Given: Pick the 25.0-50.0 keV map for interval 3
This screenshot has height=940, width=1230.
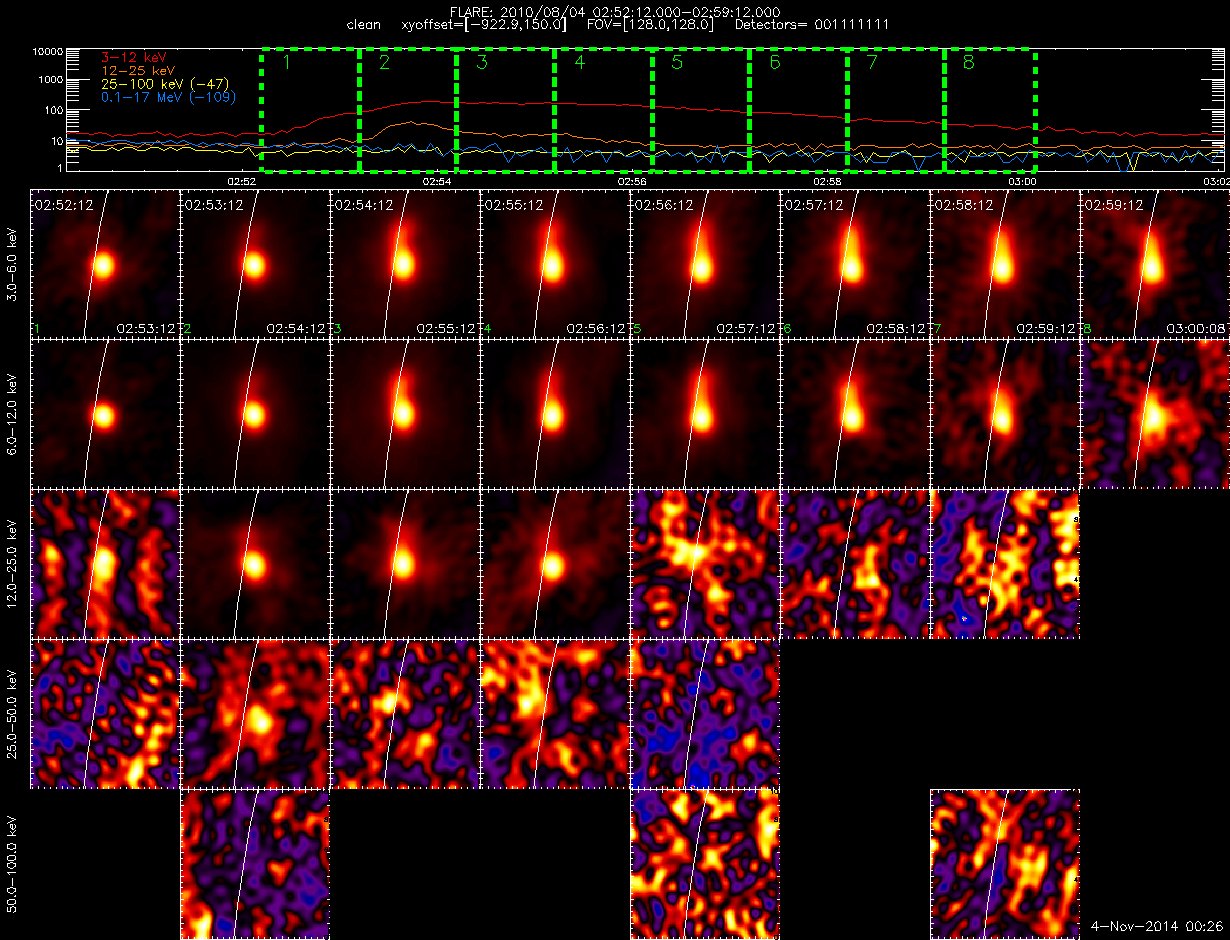Looking at the screenshot, I should (x=405, y=714).
